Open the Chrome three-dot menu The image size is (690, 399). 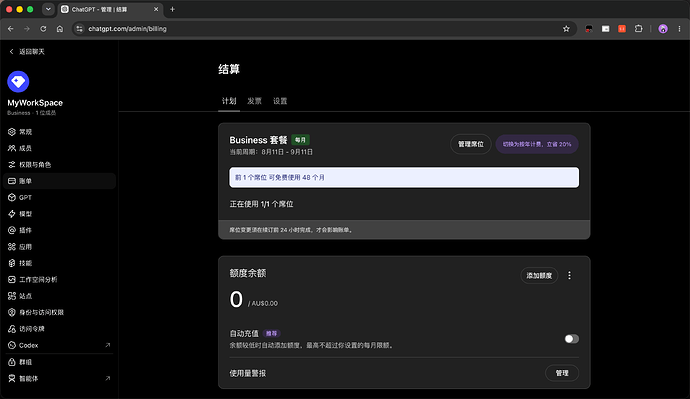click(679, 29)
